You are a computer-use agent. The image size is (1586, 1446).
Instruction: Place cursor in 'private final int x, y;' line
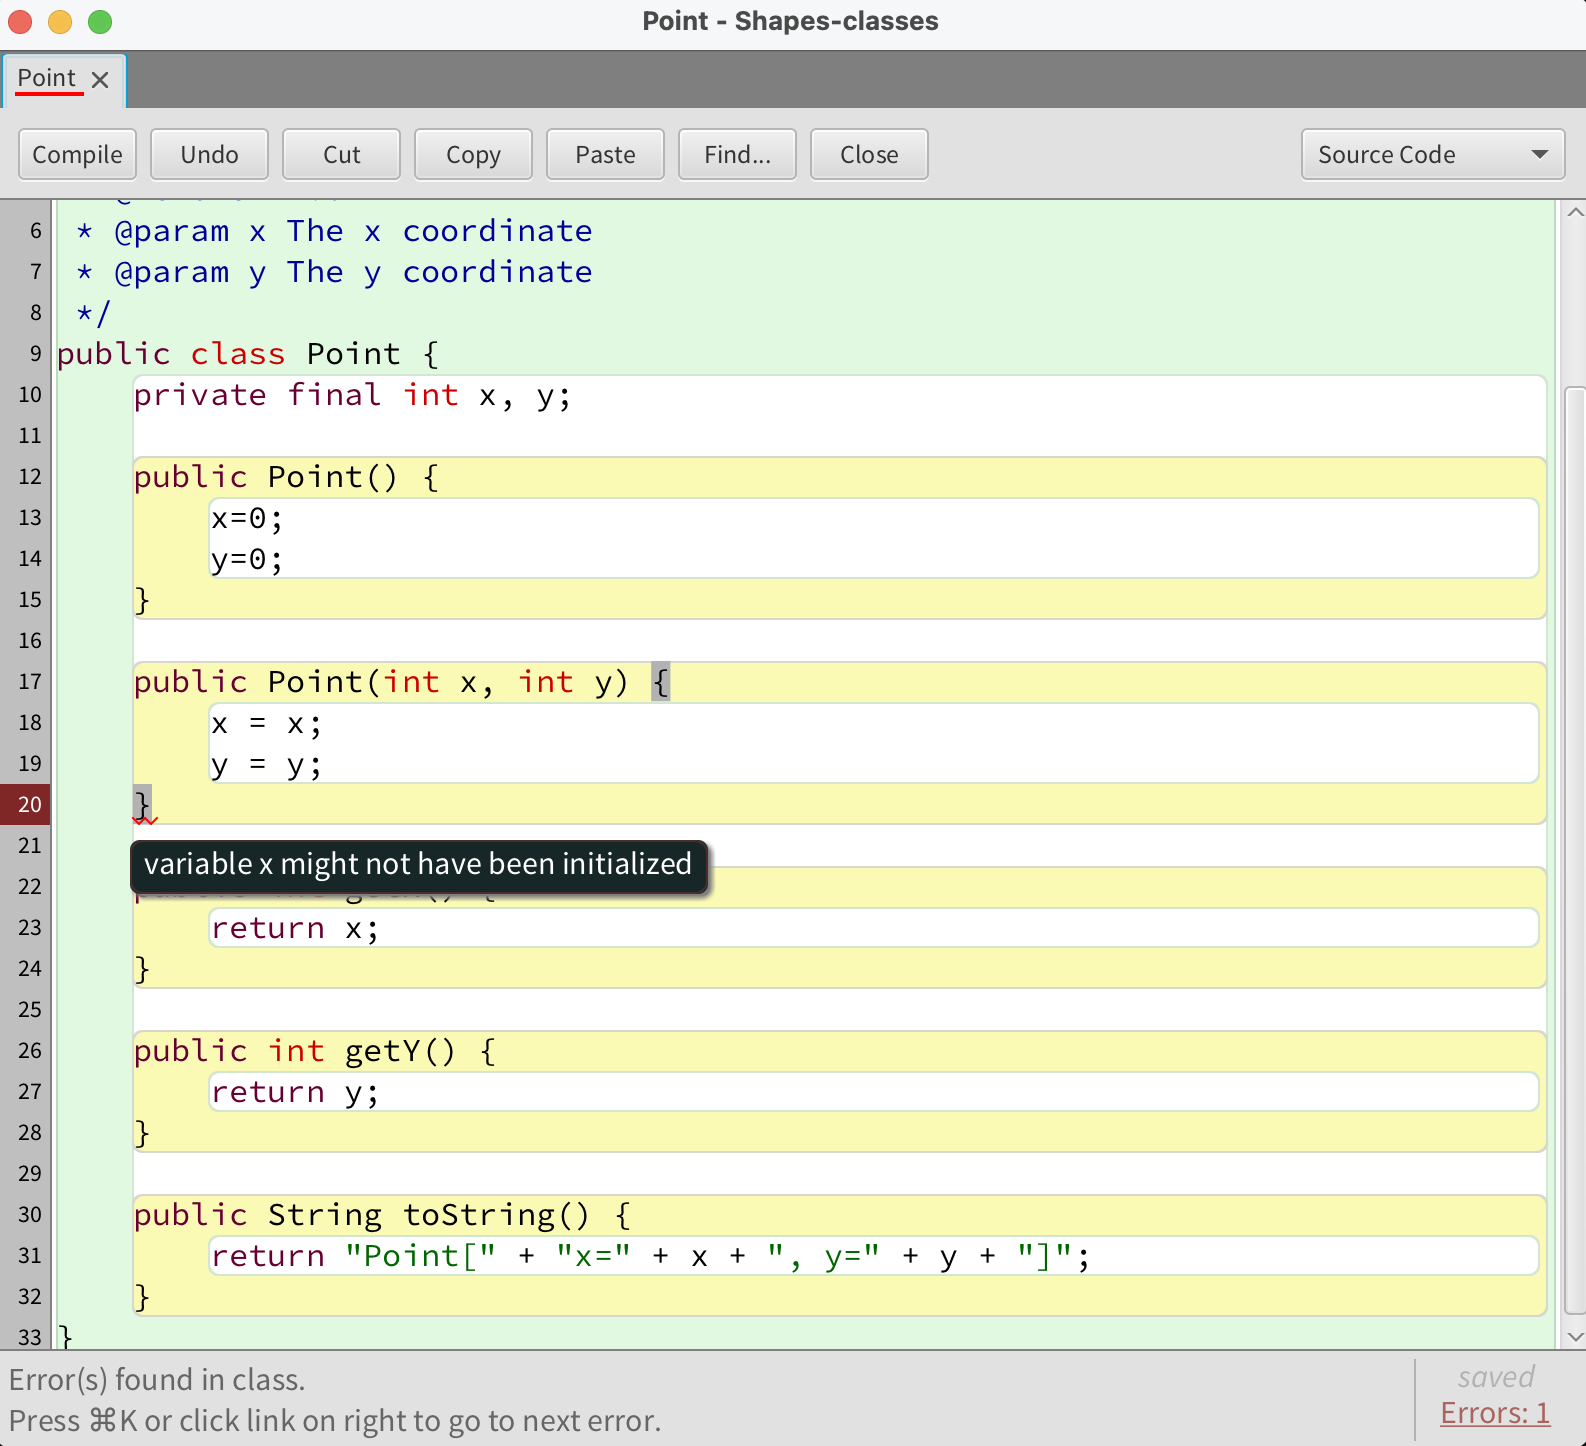point(352,396)
